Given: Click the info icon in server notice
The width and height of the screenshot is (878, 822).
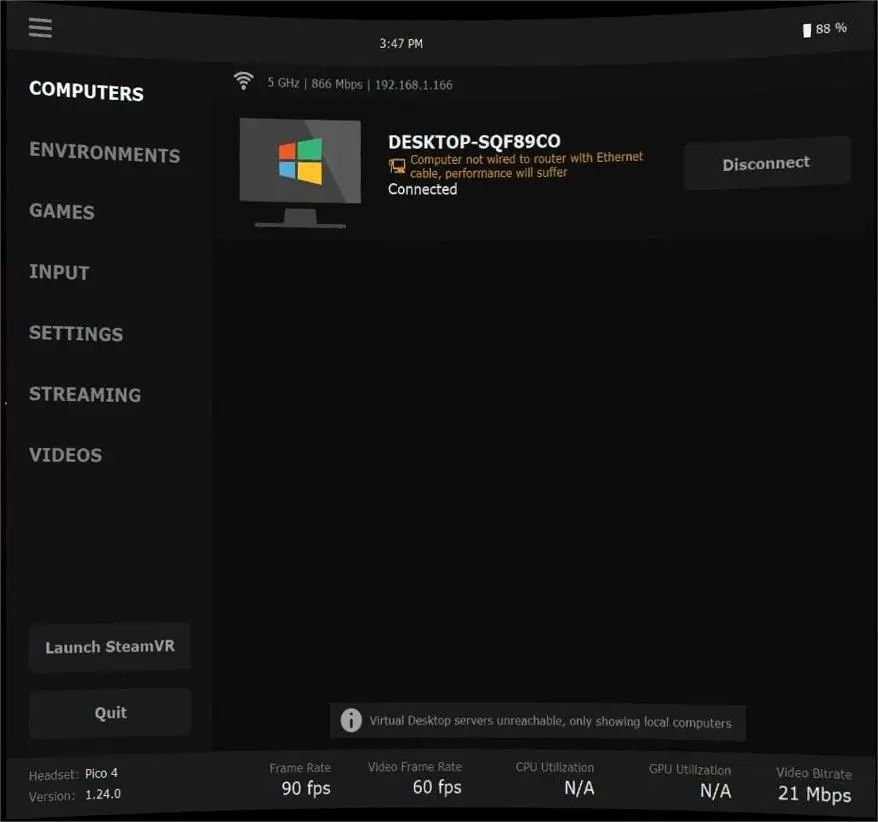Looking at the screenshot, I should pyautogui.click(x=351, y=720).
